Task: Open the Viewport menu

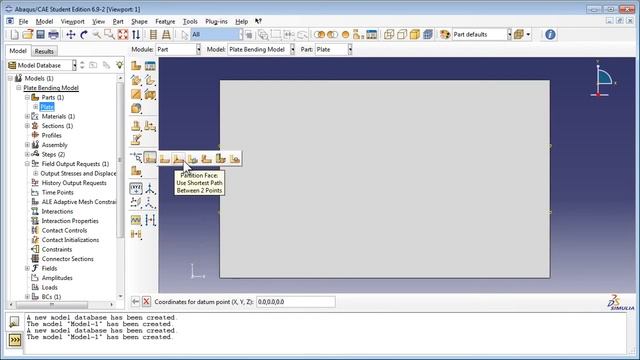Action: click(x=72, y=21)
